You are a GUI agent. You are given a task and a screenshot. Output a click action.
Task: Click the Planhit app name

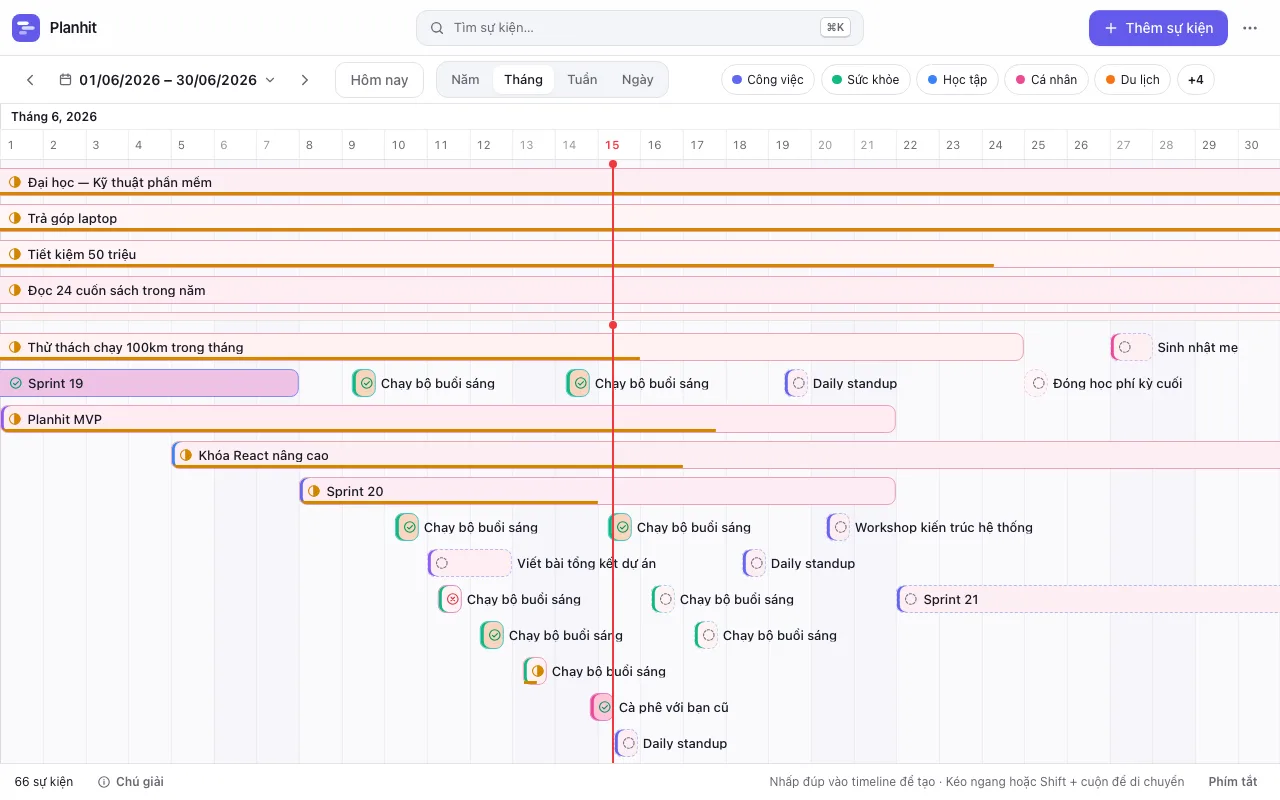tap(73, 28)
